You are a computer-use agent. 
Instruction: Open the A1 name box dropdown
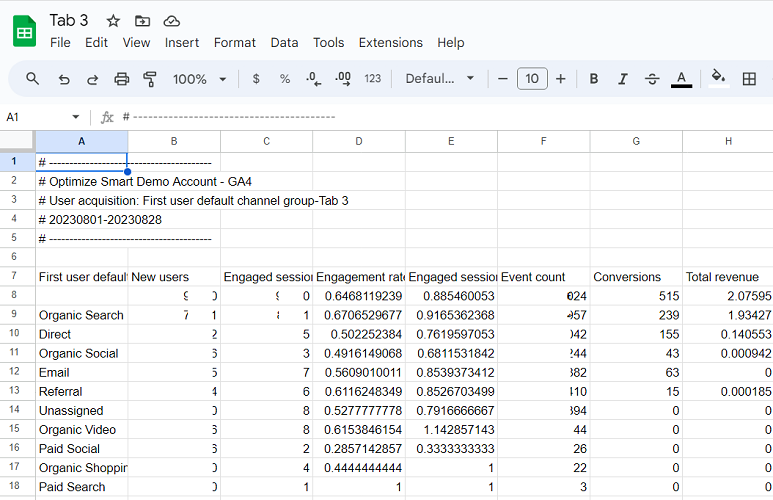tap(75, 117)
